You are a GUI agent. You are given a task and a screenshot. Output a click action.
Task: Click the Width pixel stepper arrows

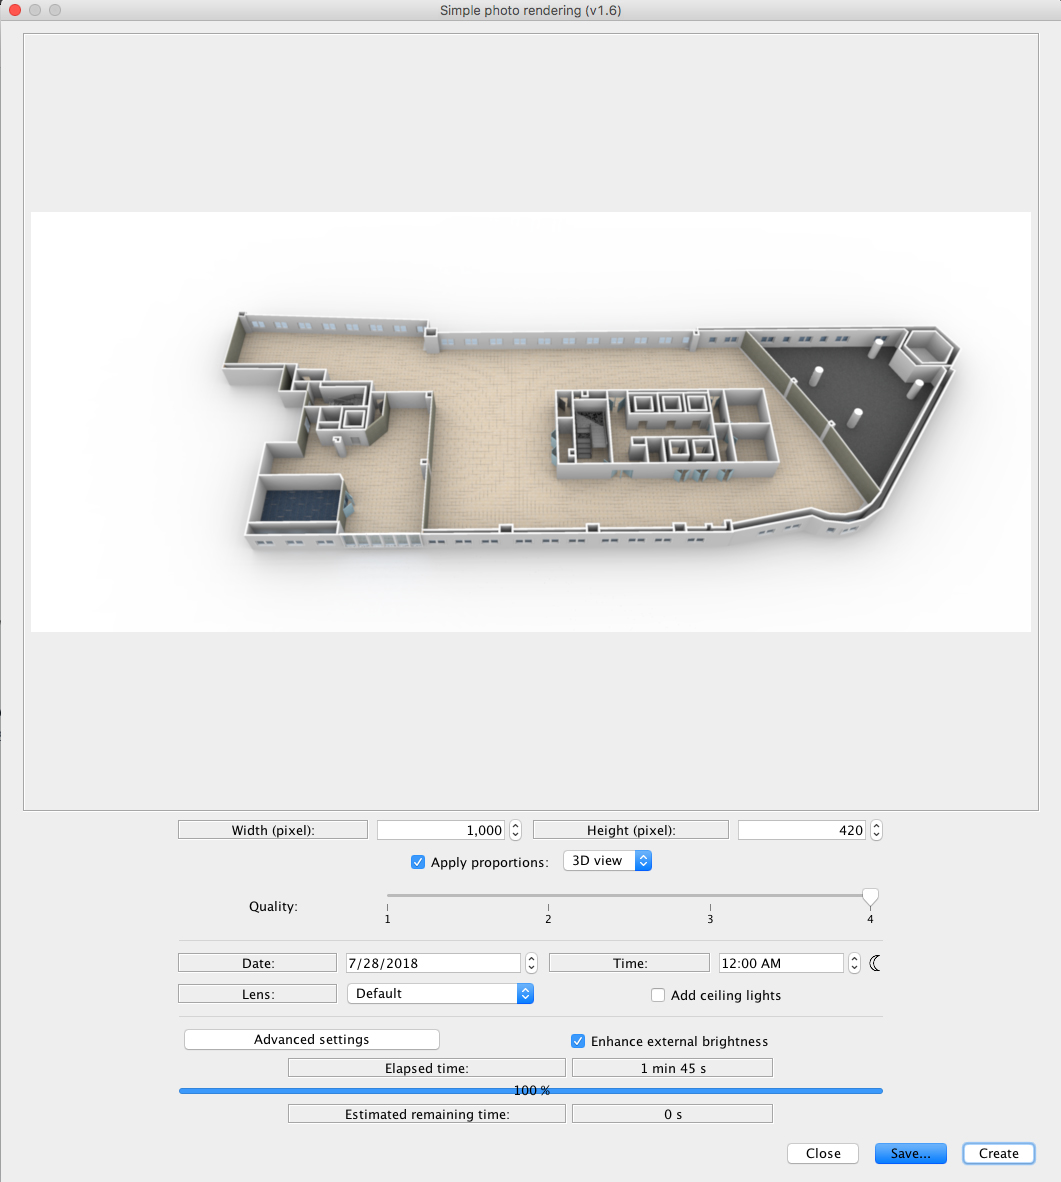point(515,830)
